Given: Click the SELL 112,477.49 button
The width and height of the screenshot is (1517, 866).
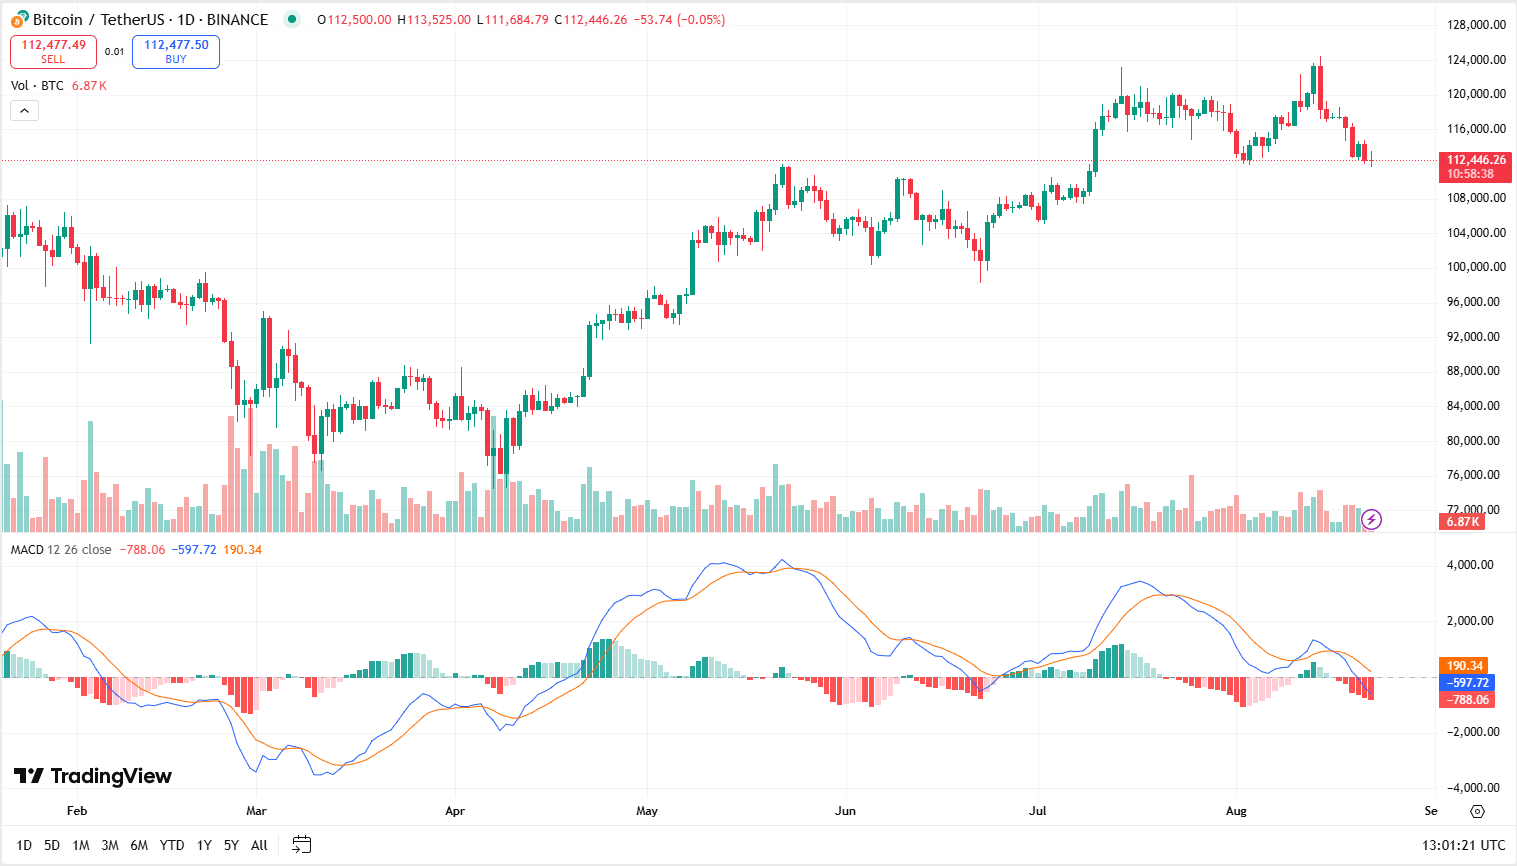Looking at the screenshot, I should pos(54,51).
